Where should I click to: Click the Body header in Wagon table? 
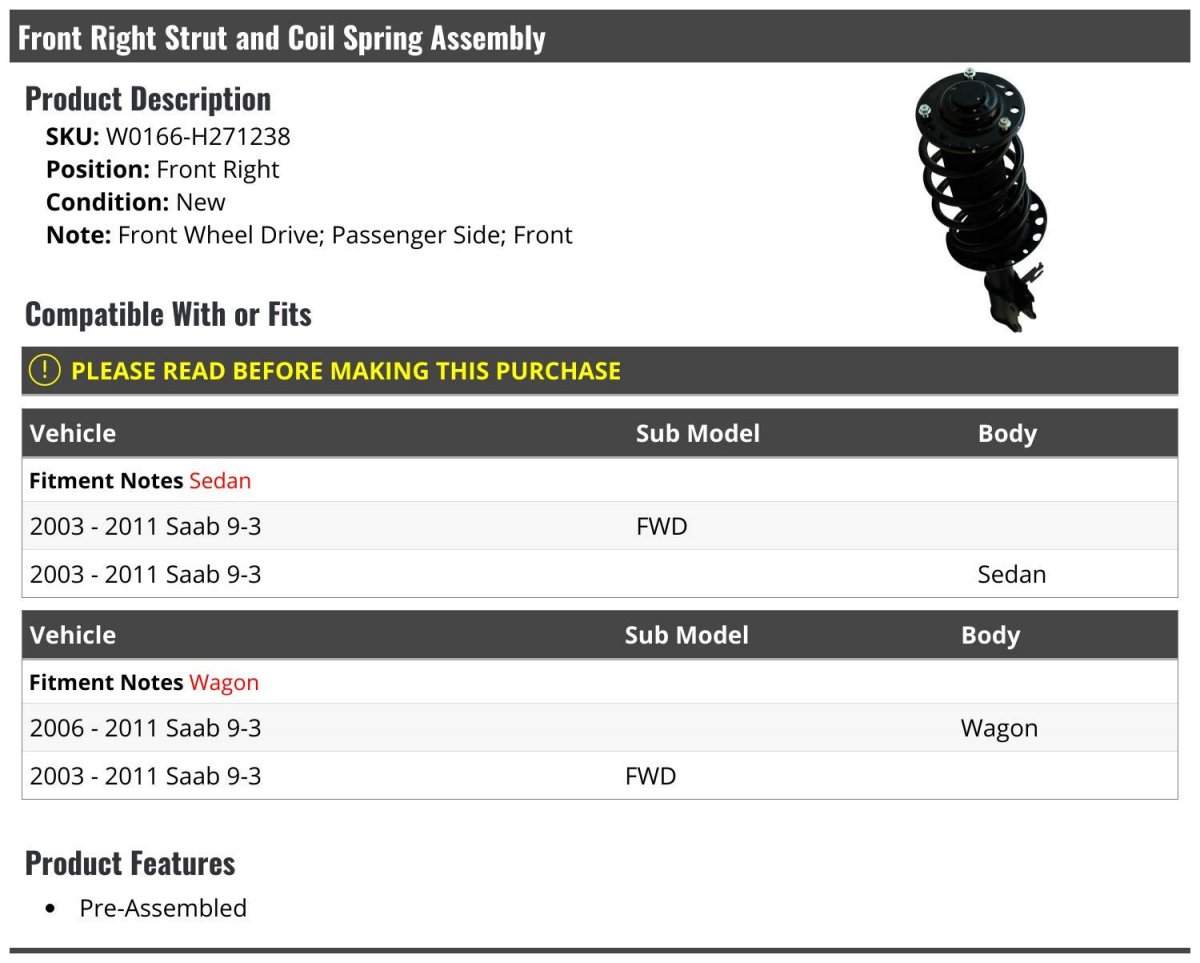[x=990, y=636]
